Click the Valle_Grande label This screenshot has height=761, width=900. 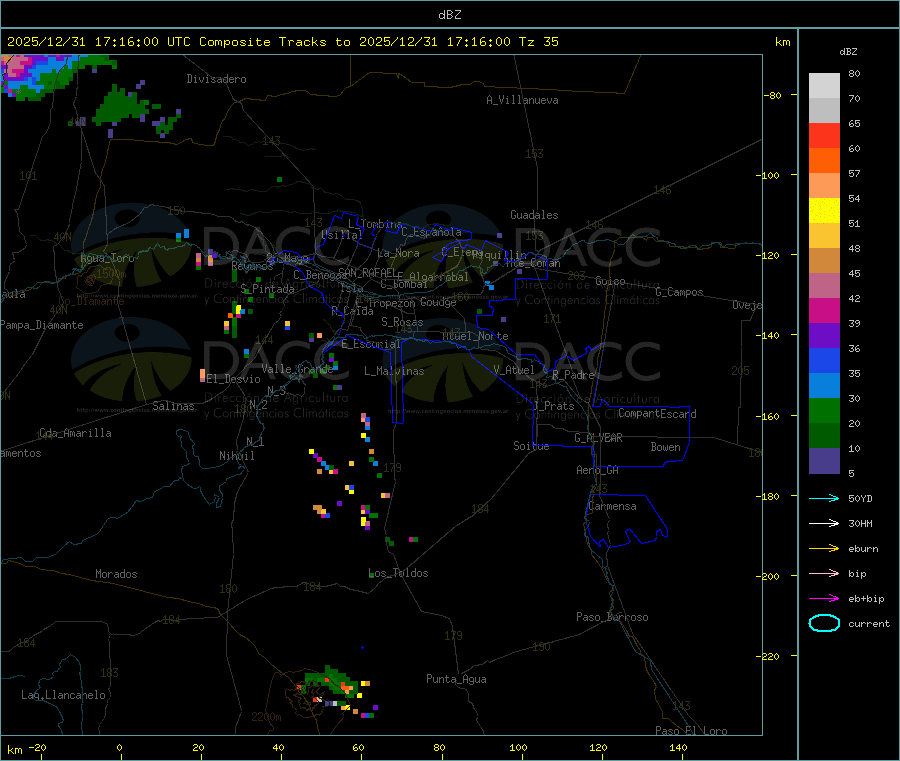click(x=297, y=369)
